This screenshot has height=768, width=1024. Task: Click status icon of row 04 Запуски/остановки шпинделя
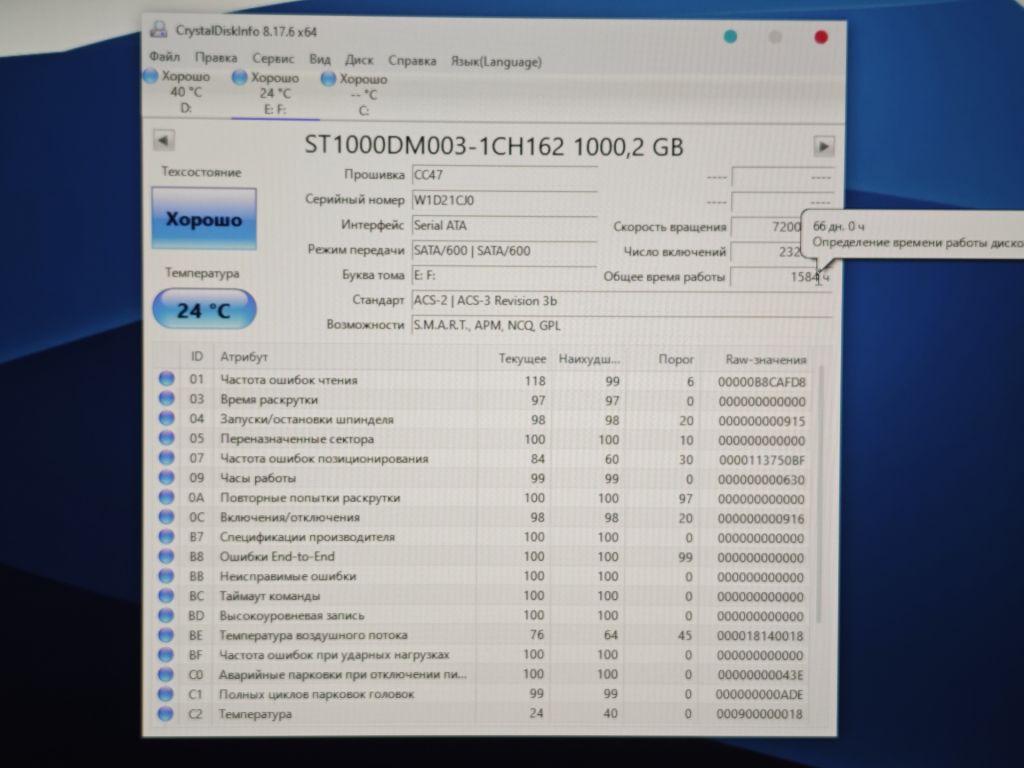167,417
